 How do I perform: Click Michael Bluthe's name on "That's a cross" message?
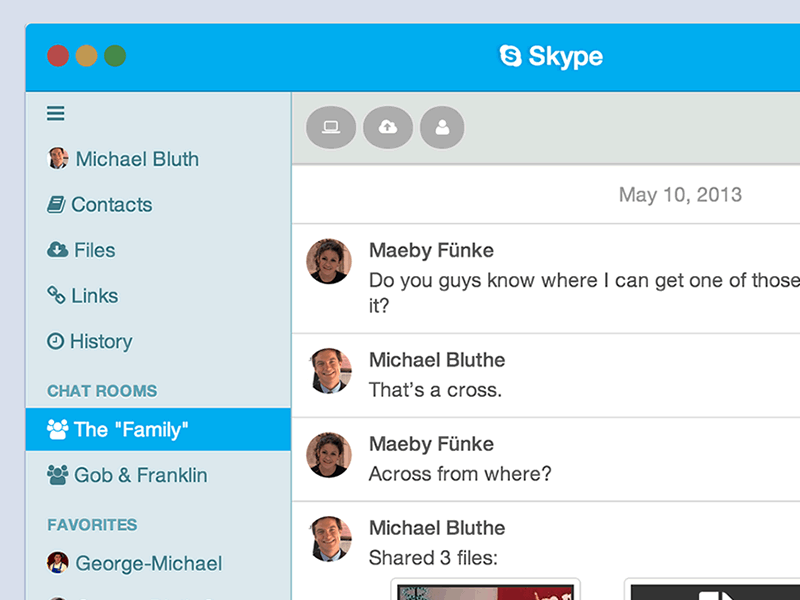pos(437,360)
